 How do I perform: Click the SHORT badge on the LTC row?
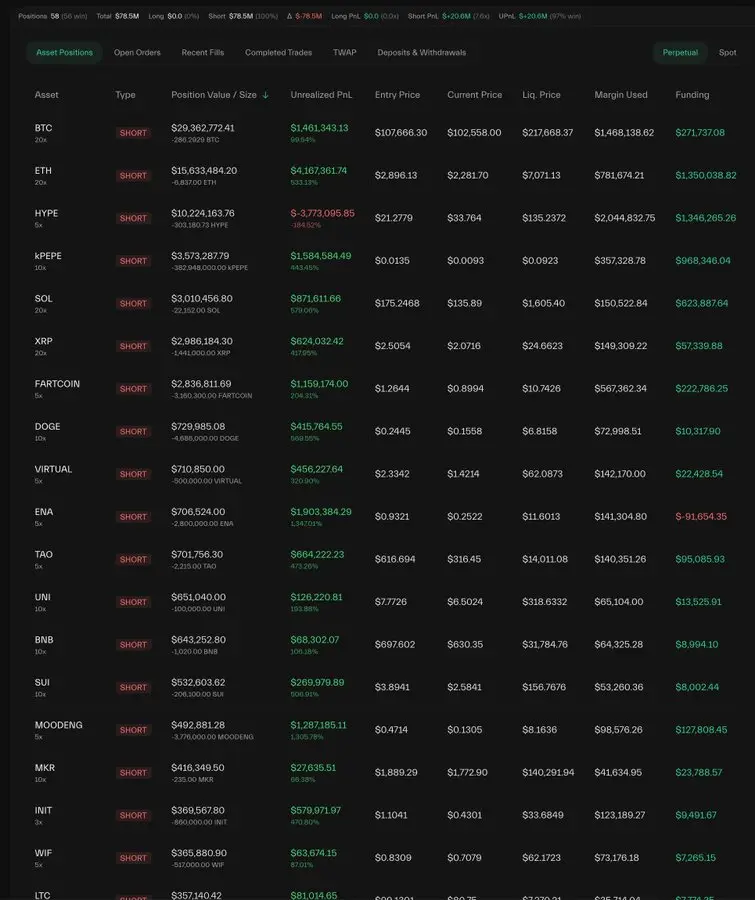[x=131, y=898]
